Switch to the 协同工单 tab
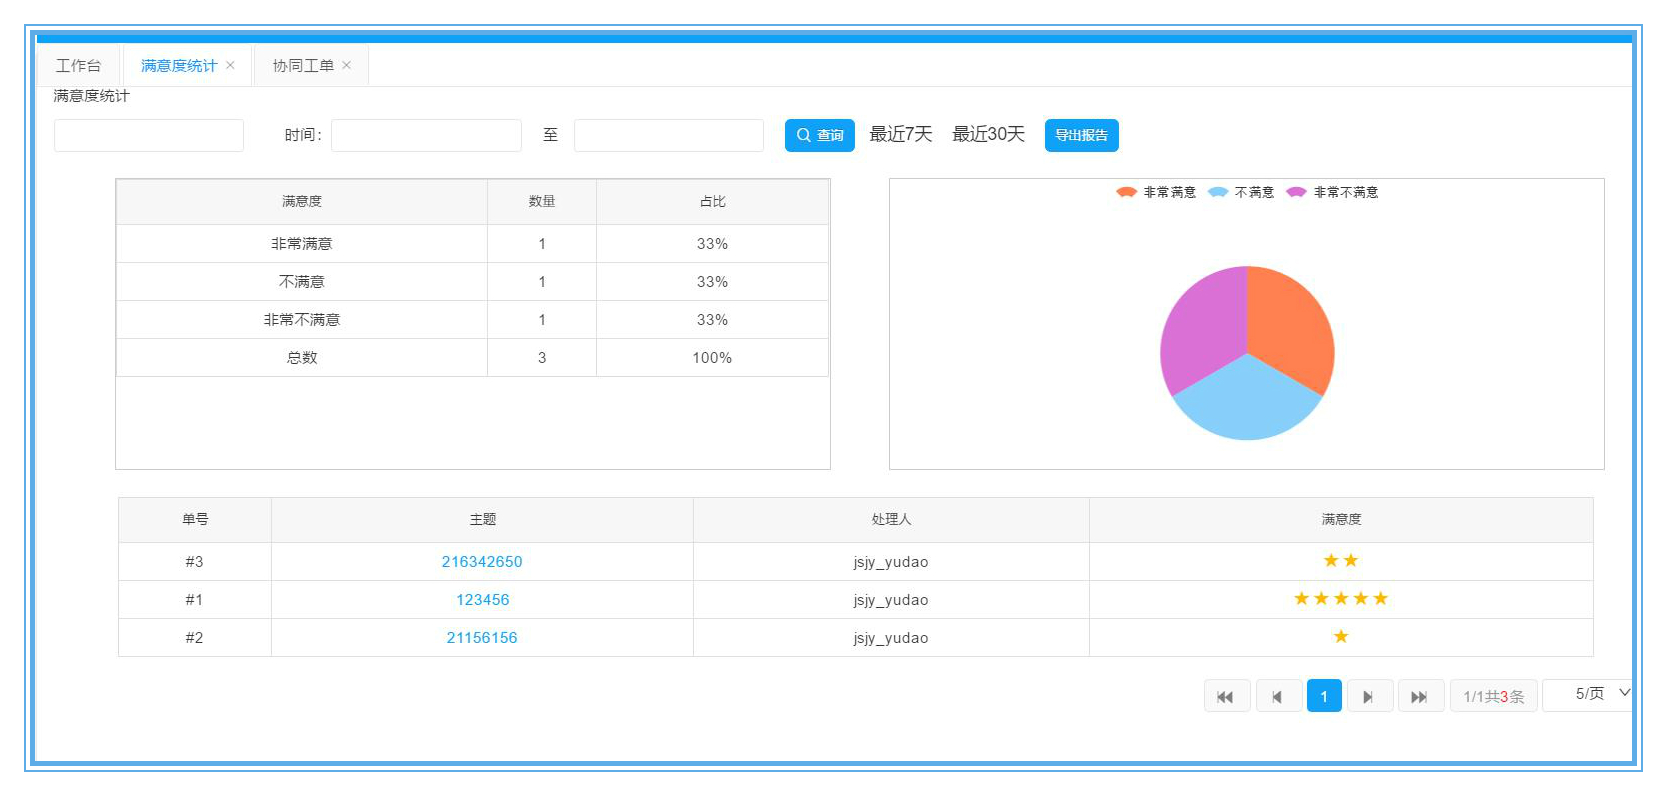Image resolution: width=1667 pixels, height=796 pixels. 302,65
